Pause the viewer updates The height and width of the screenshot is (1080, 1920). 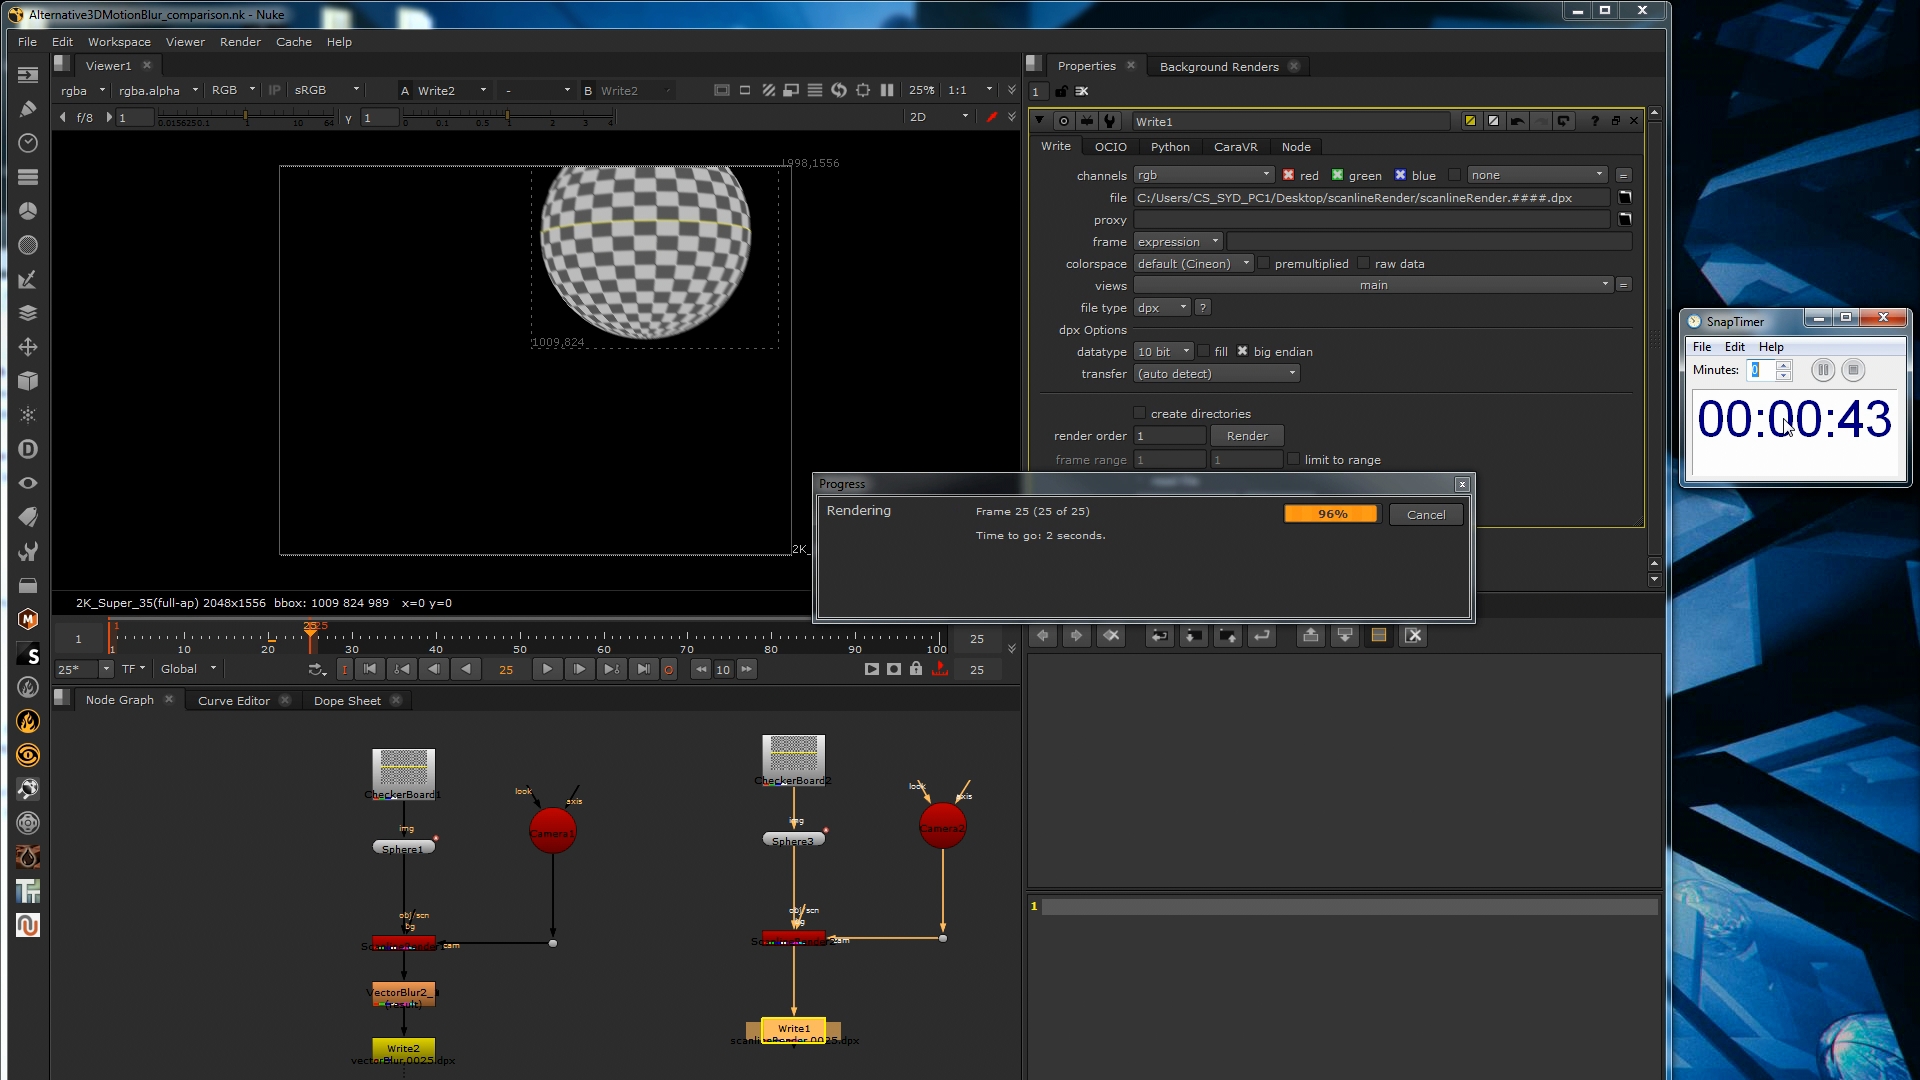[x=887, y=90]
